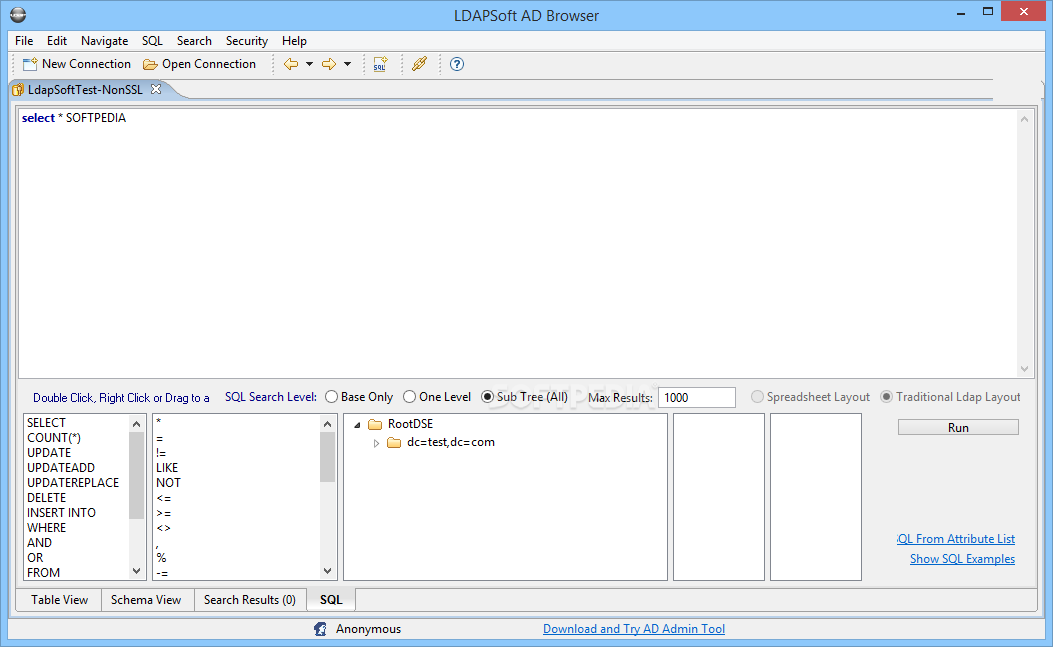Select Base Only search level
1053x647 pixels.
pos(331,397)
